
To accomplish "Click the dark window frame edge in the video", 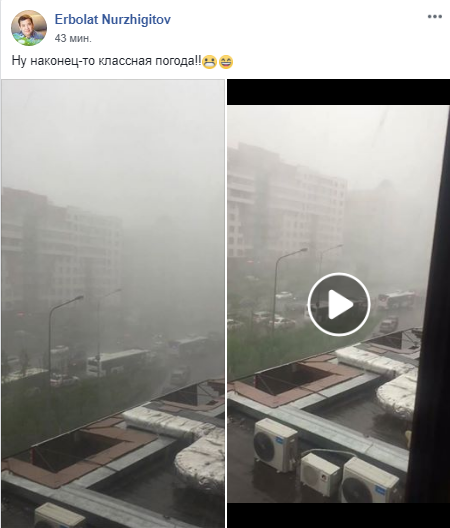I will click(429, 320).
